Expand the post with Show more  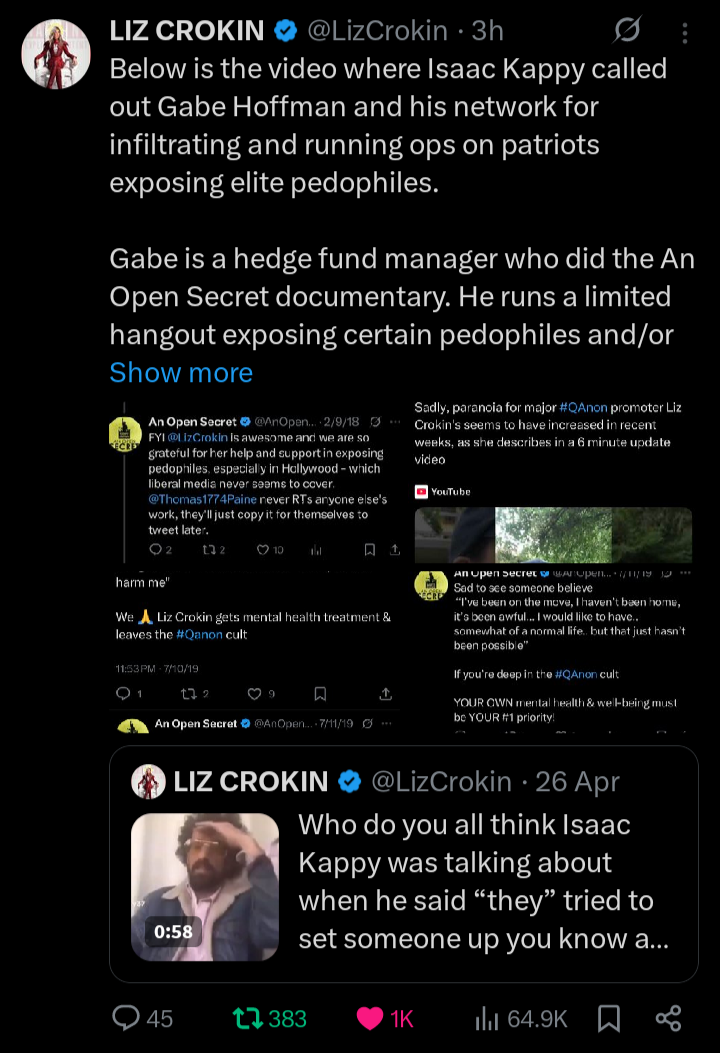pyautogui.click(x=181, y=373)
